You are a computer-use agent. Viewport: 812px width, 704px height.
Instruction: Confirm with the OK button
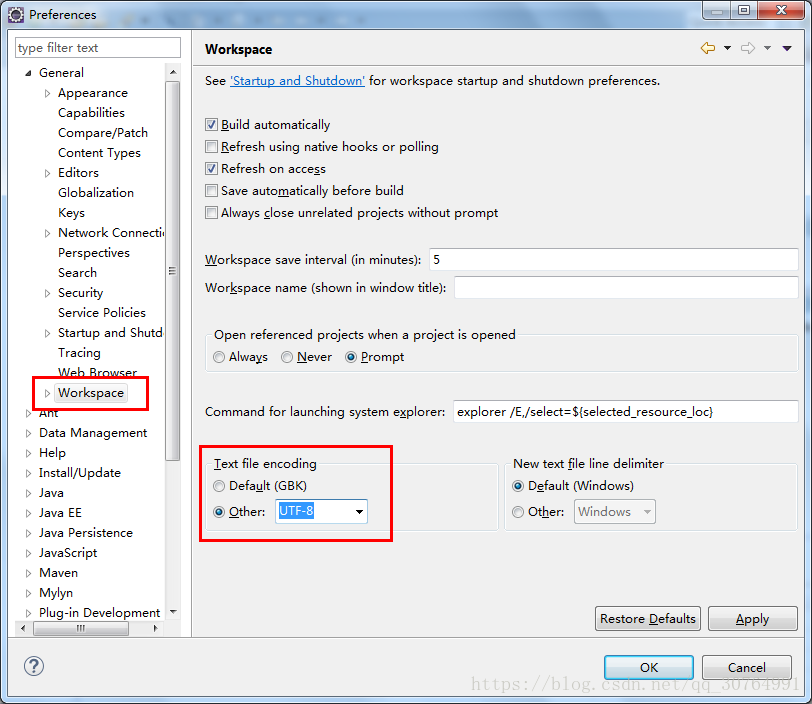pos(648,667)
